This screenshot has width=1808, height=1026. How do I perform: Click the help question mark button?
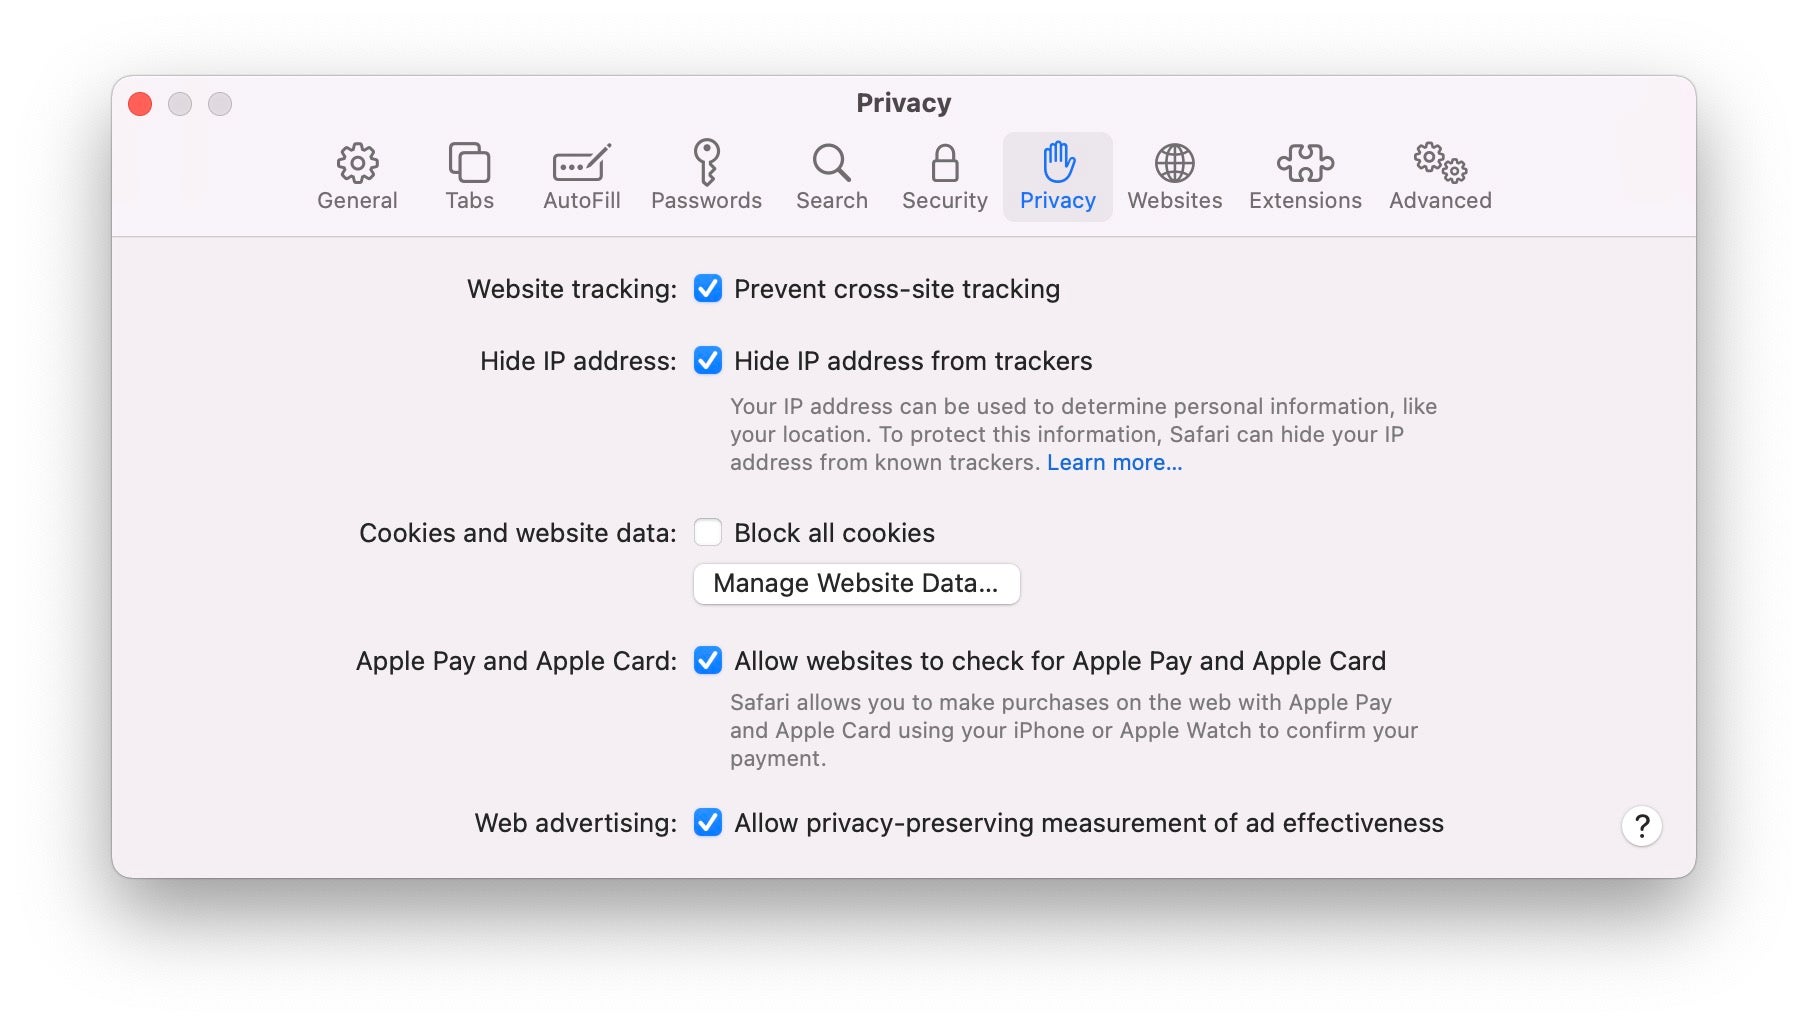(1641, 826)
